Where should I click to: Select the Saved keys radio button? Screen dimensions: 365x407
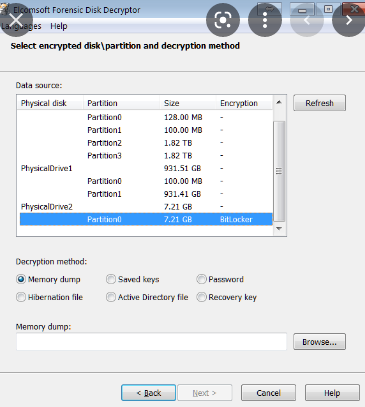click(x=133, y=279)
